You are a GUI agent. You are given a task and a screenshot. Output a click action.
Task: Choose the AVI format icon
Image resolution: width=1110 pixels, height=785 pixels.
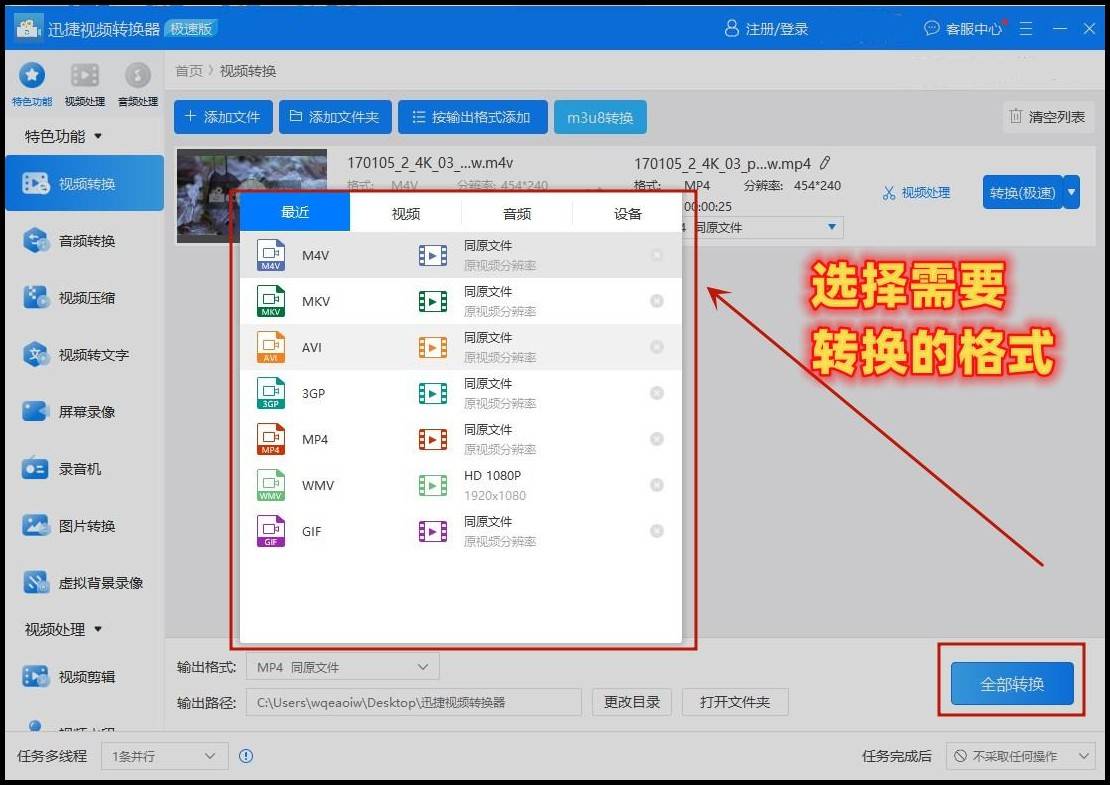point(271,347)
